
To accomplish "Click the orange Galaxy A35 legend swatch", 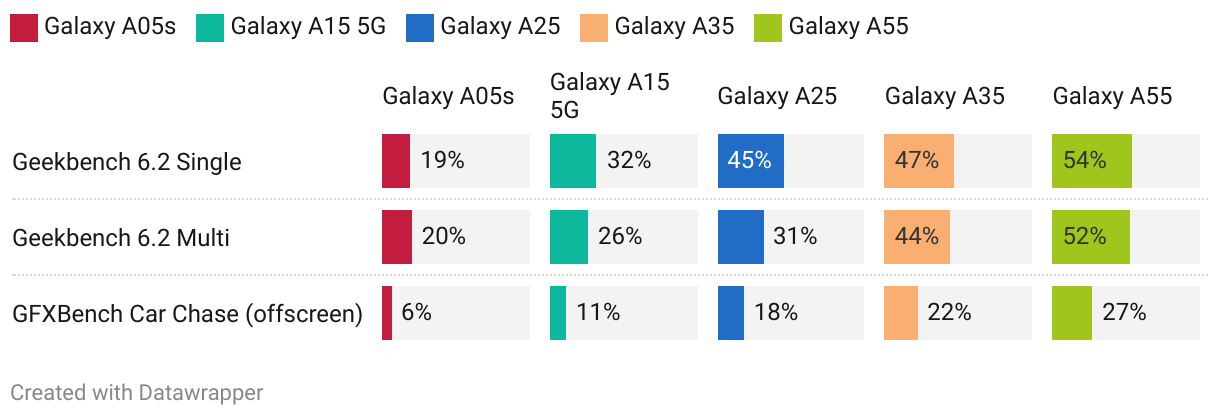I will click(594, 27).
